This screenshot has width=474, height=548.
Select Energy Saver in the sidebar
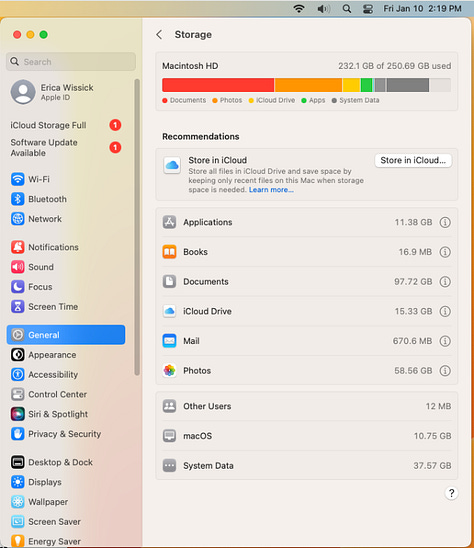click(66, 541)
